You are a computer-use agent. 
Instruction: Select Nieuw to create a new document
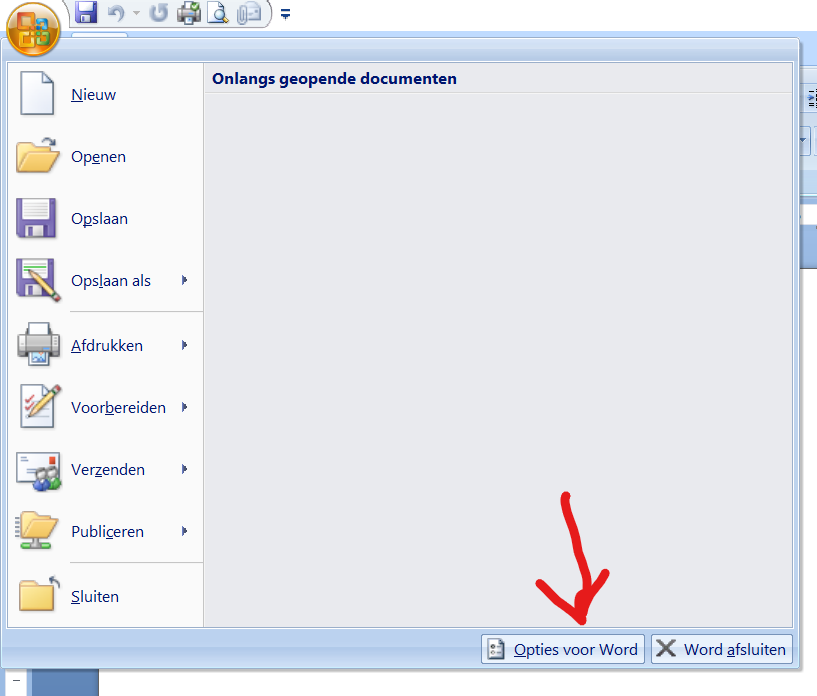pos(93,95)
